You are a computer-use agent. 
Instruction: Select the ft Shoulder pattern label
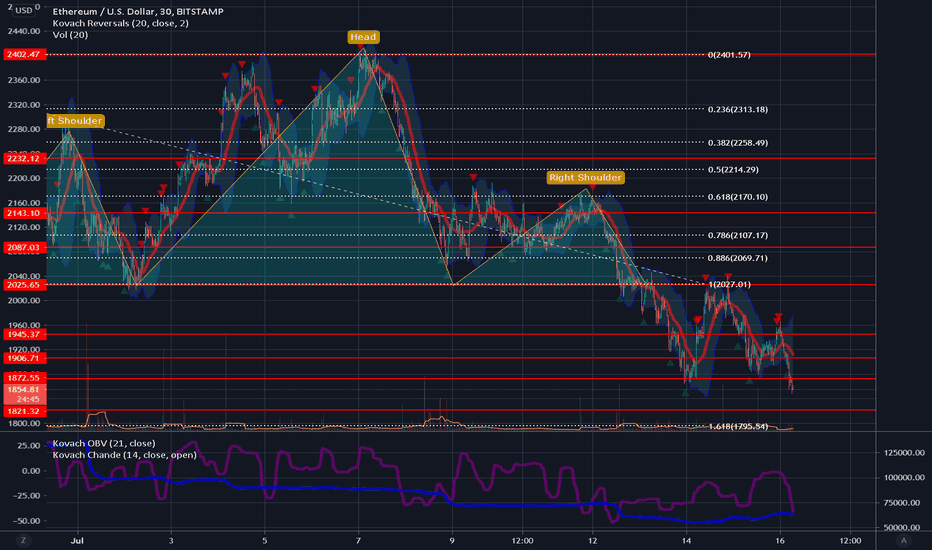click(x=75, y=121)
